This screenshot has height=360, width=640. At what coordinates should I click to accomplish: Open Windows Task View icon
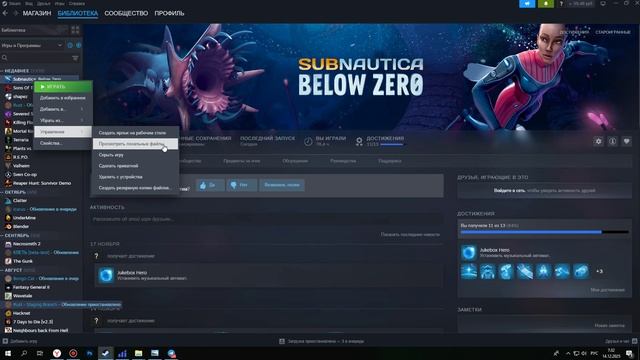point(40,353)
